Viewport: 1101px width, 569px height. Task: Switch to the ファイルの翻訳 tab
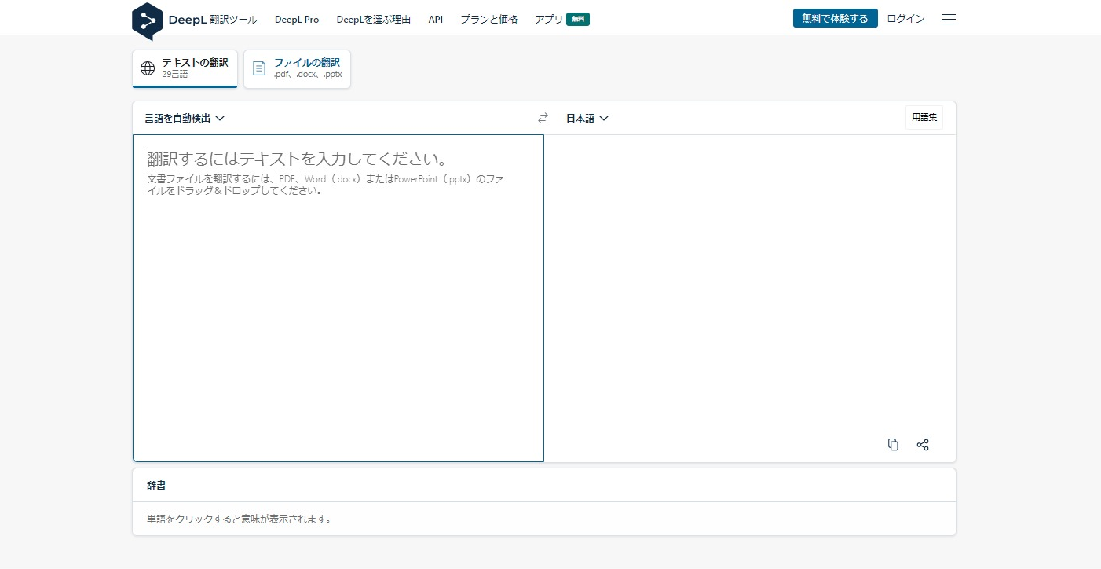coord(297,68)
